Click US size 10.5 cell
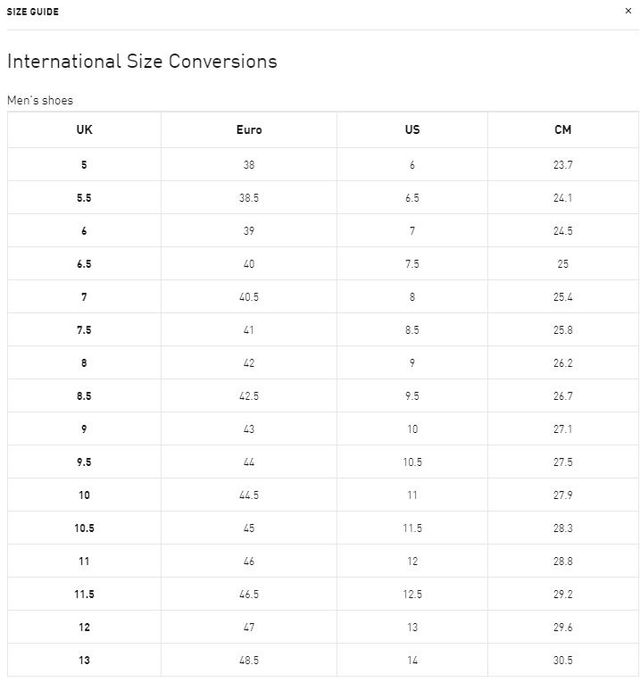This screenshot has width=640, height=682. (412, 462)
